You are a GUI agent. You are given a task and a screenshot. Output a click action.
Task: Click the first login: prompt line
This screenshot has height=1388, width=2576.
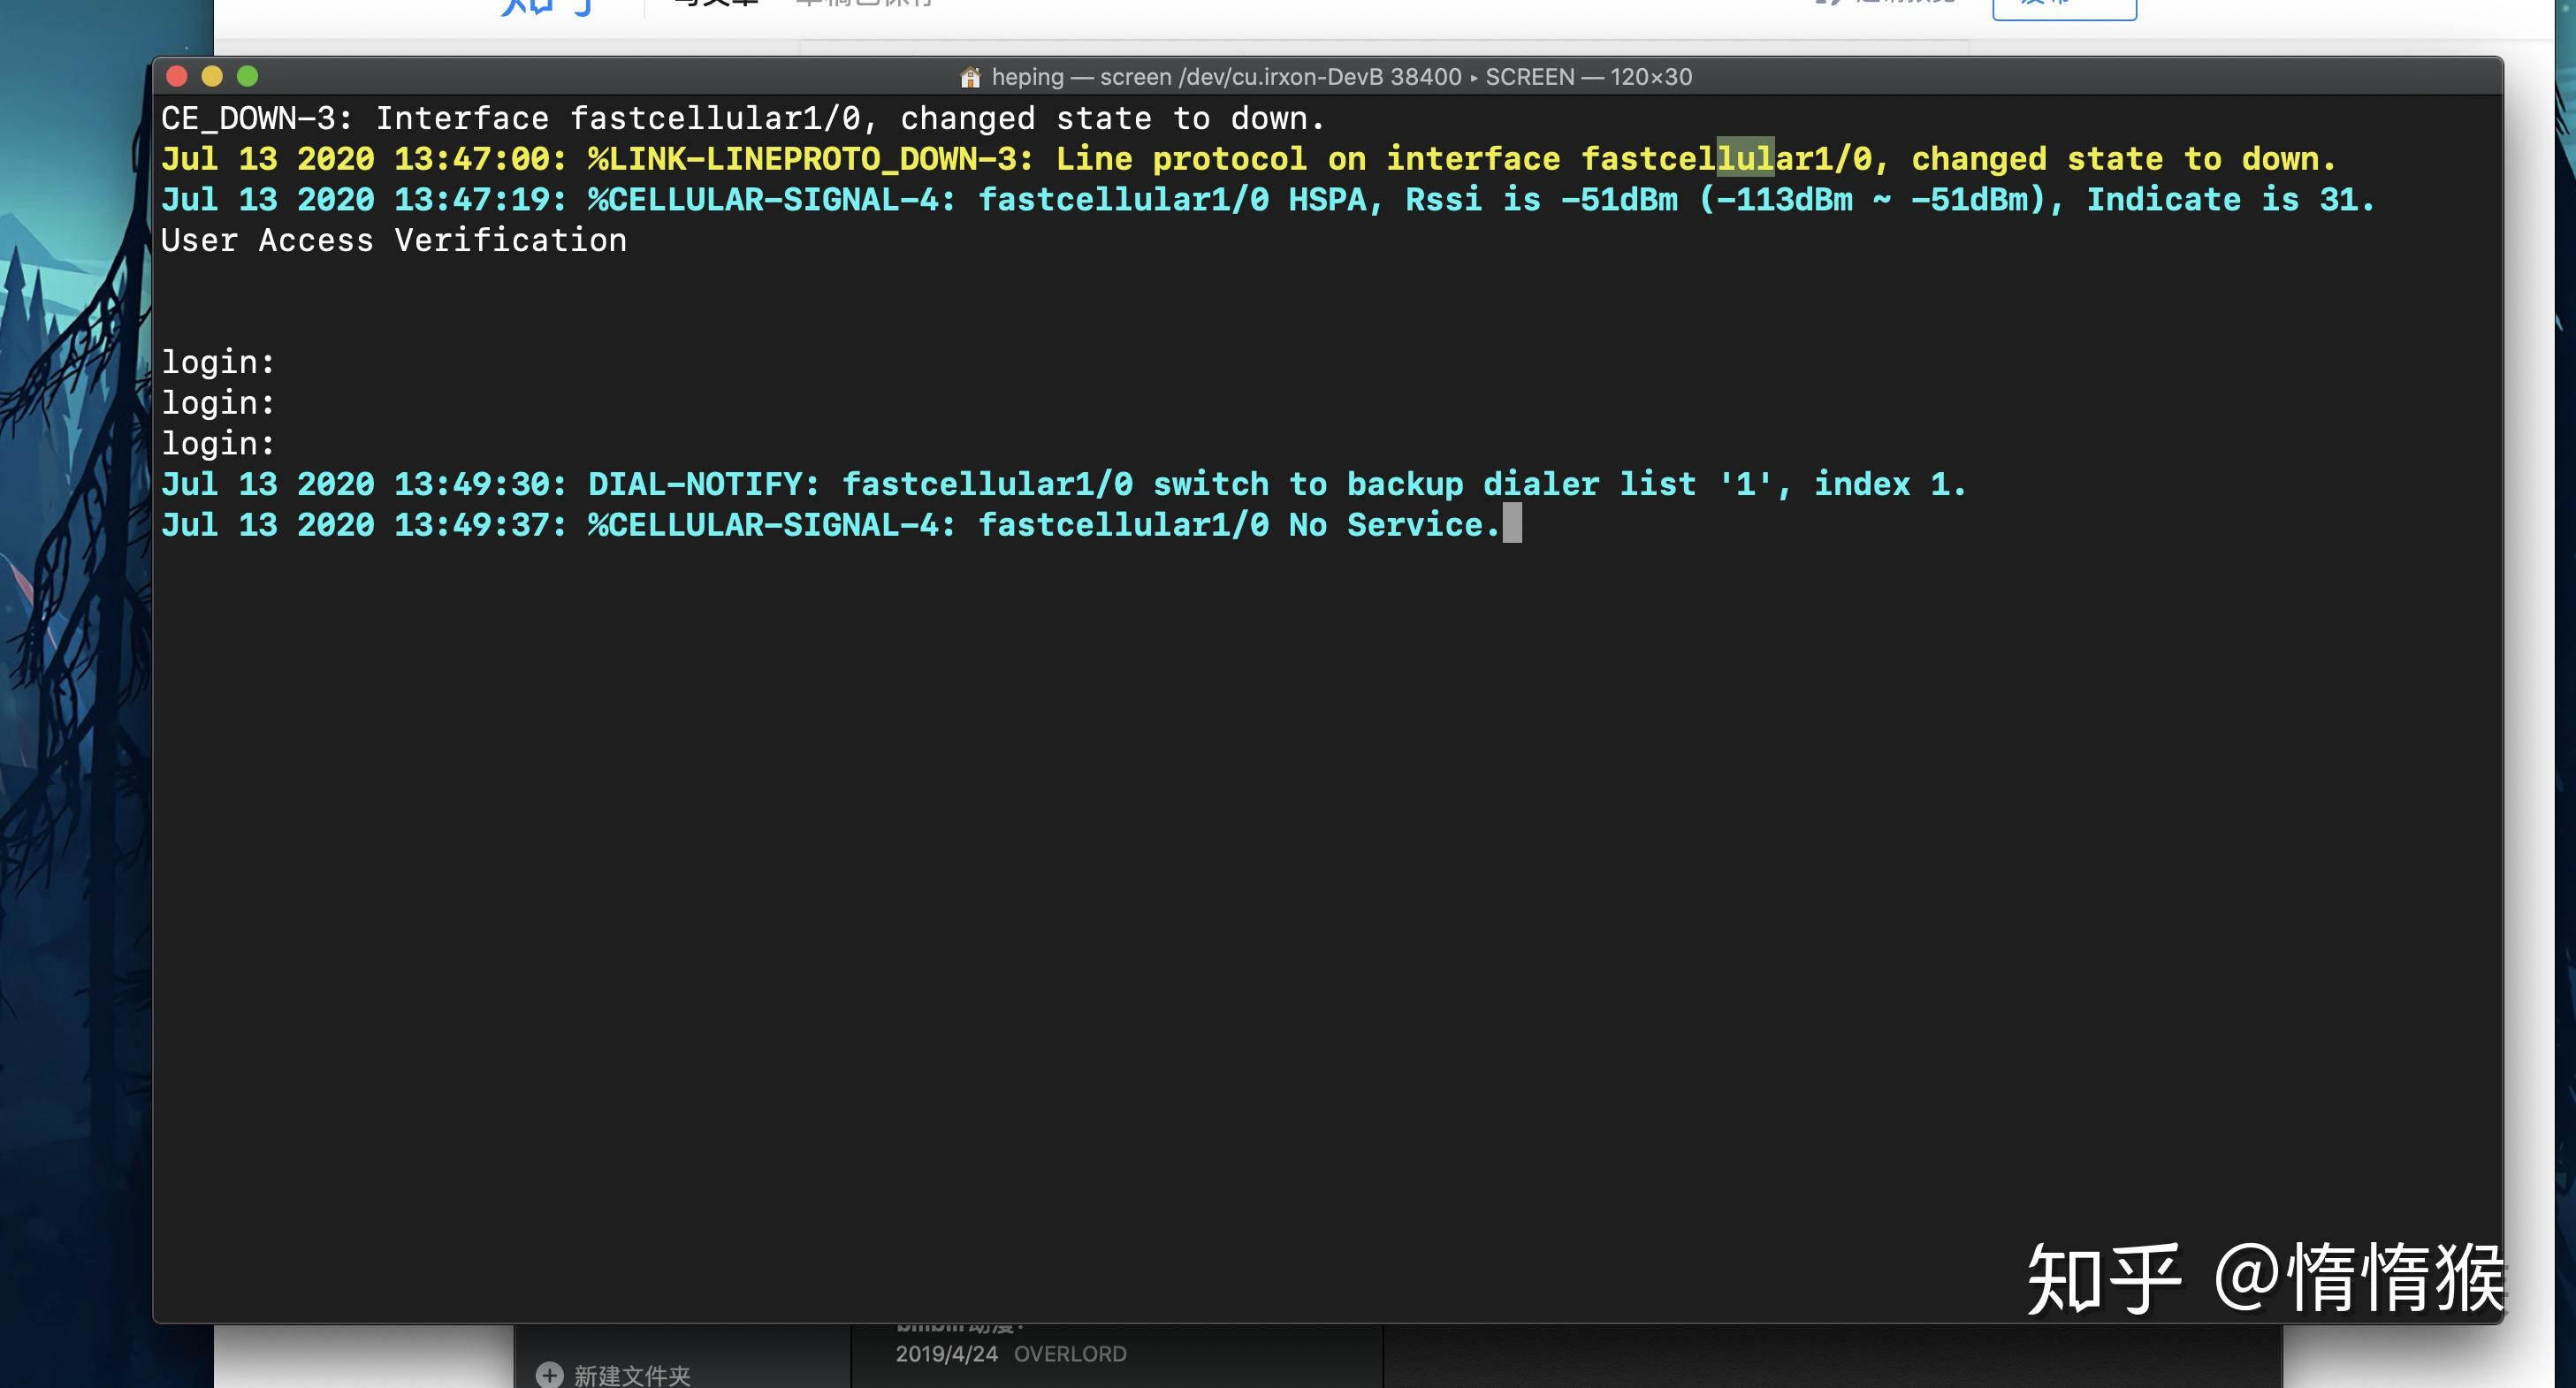click(x=218, y=362)
